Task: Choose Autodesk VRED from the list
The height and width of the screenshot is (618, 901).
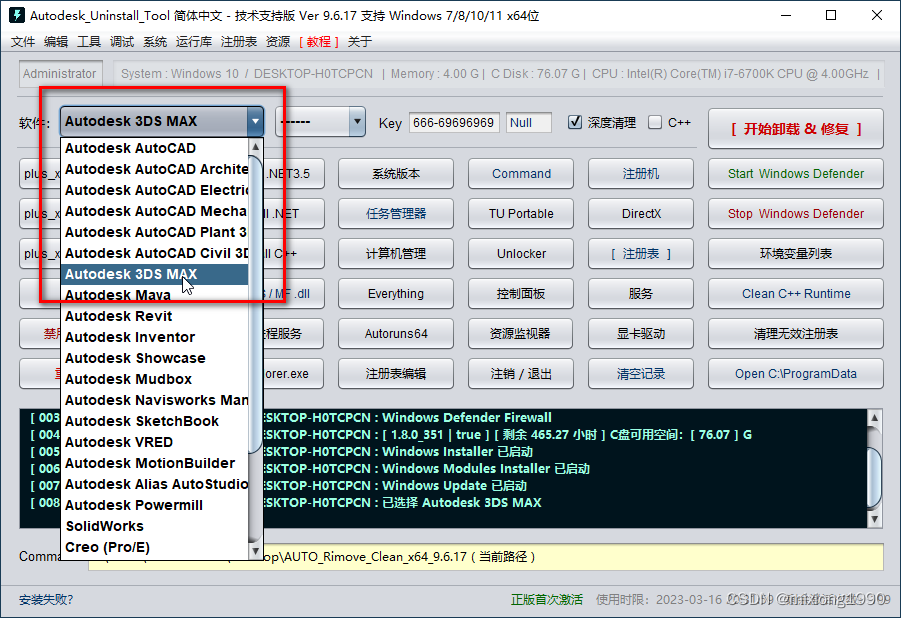Action: coord(155,442)
